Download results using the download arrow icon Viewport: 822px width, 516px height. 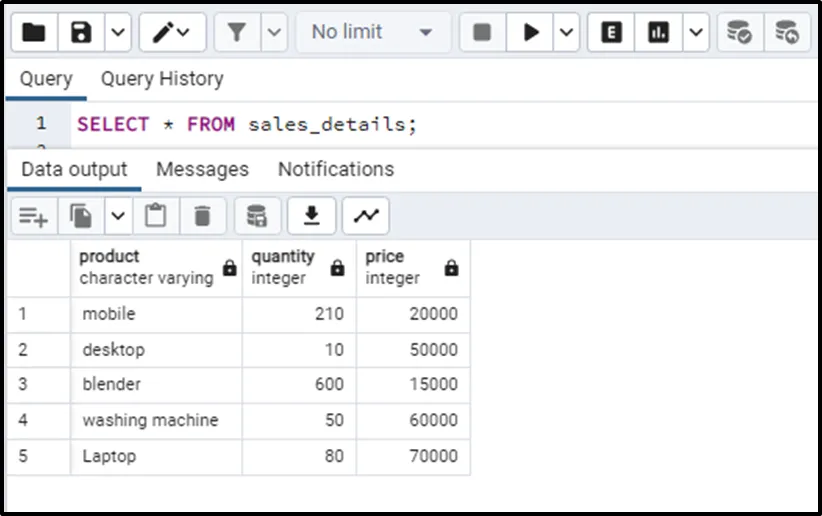(312, 216)
